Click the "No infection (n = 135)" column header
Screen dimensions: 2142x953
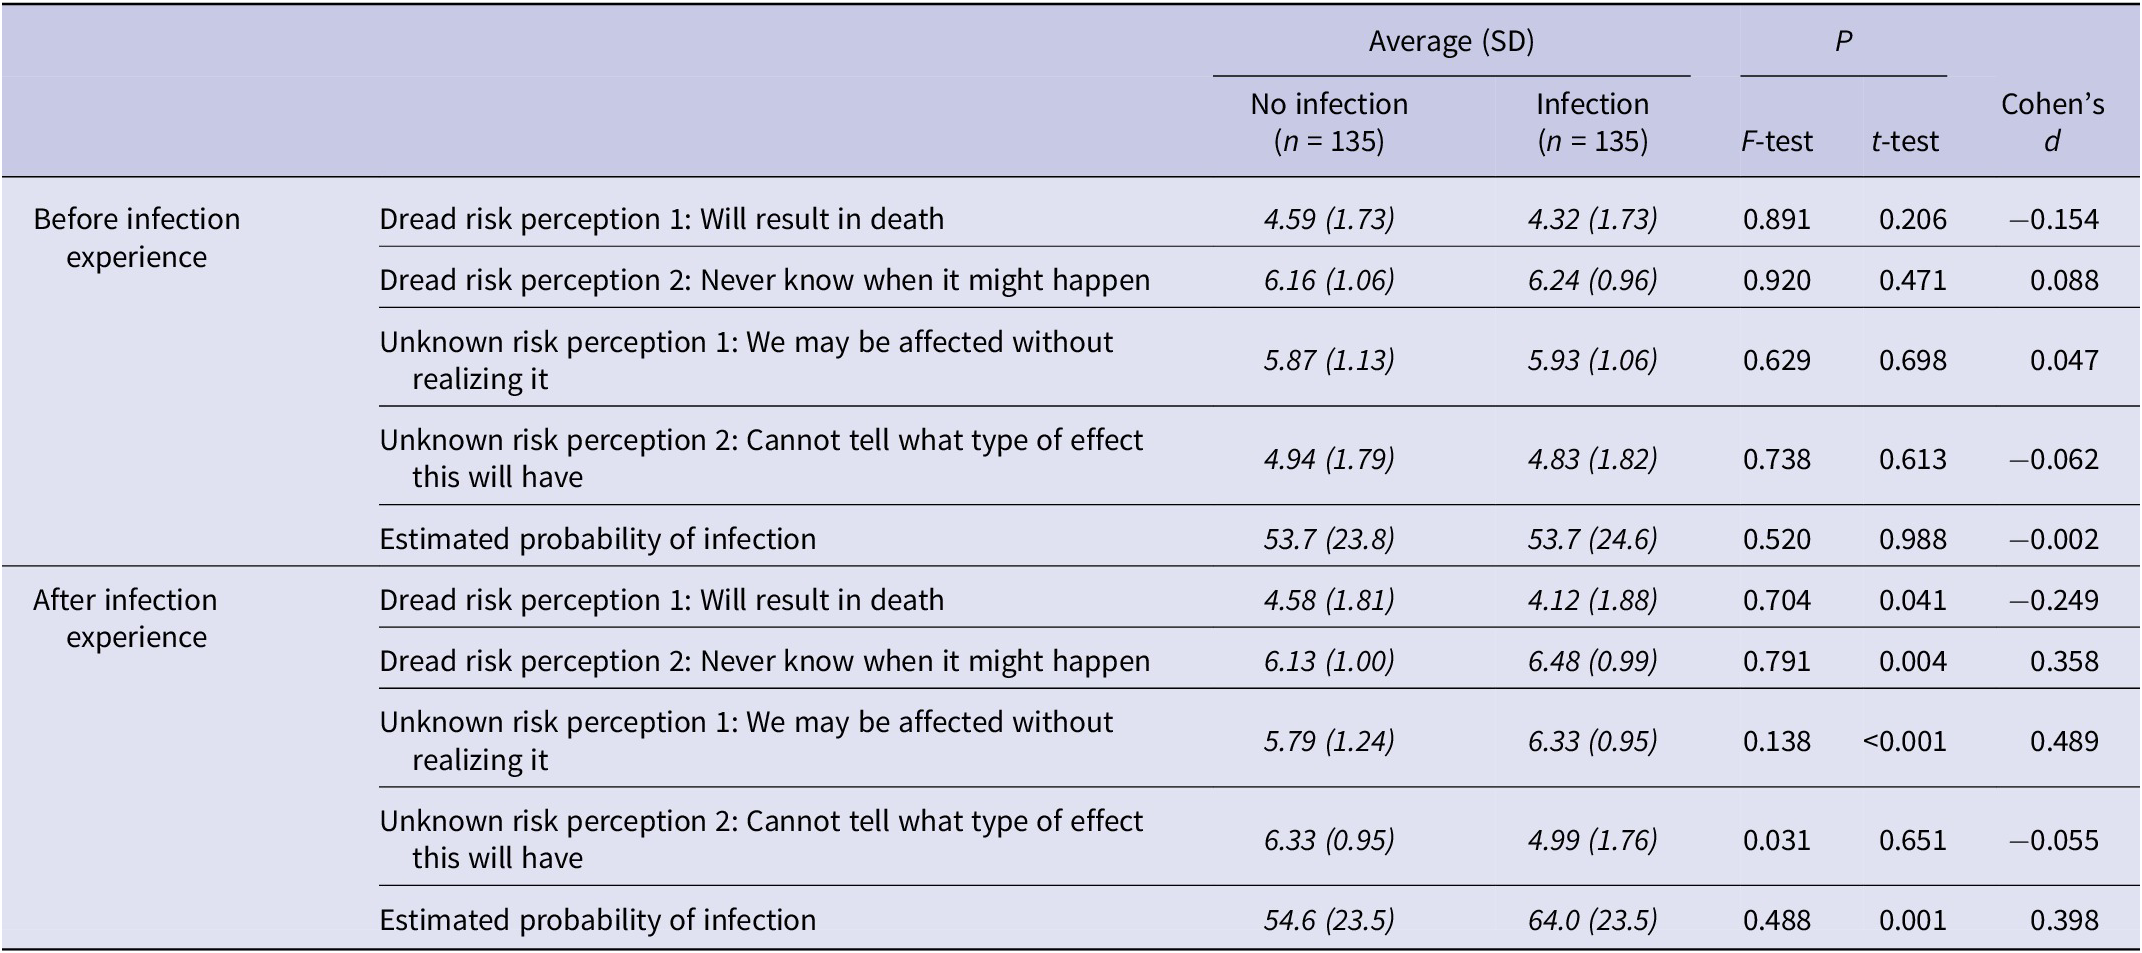(1329, 122)
